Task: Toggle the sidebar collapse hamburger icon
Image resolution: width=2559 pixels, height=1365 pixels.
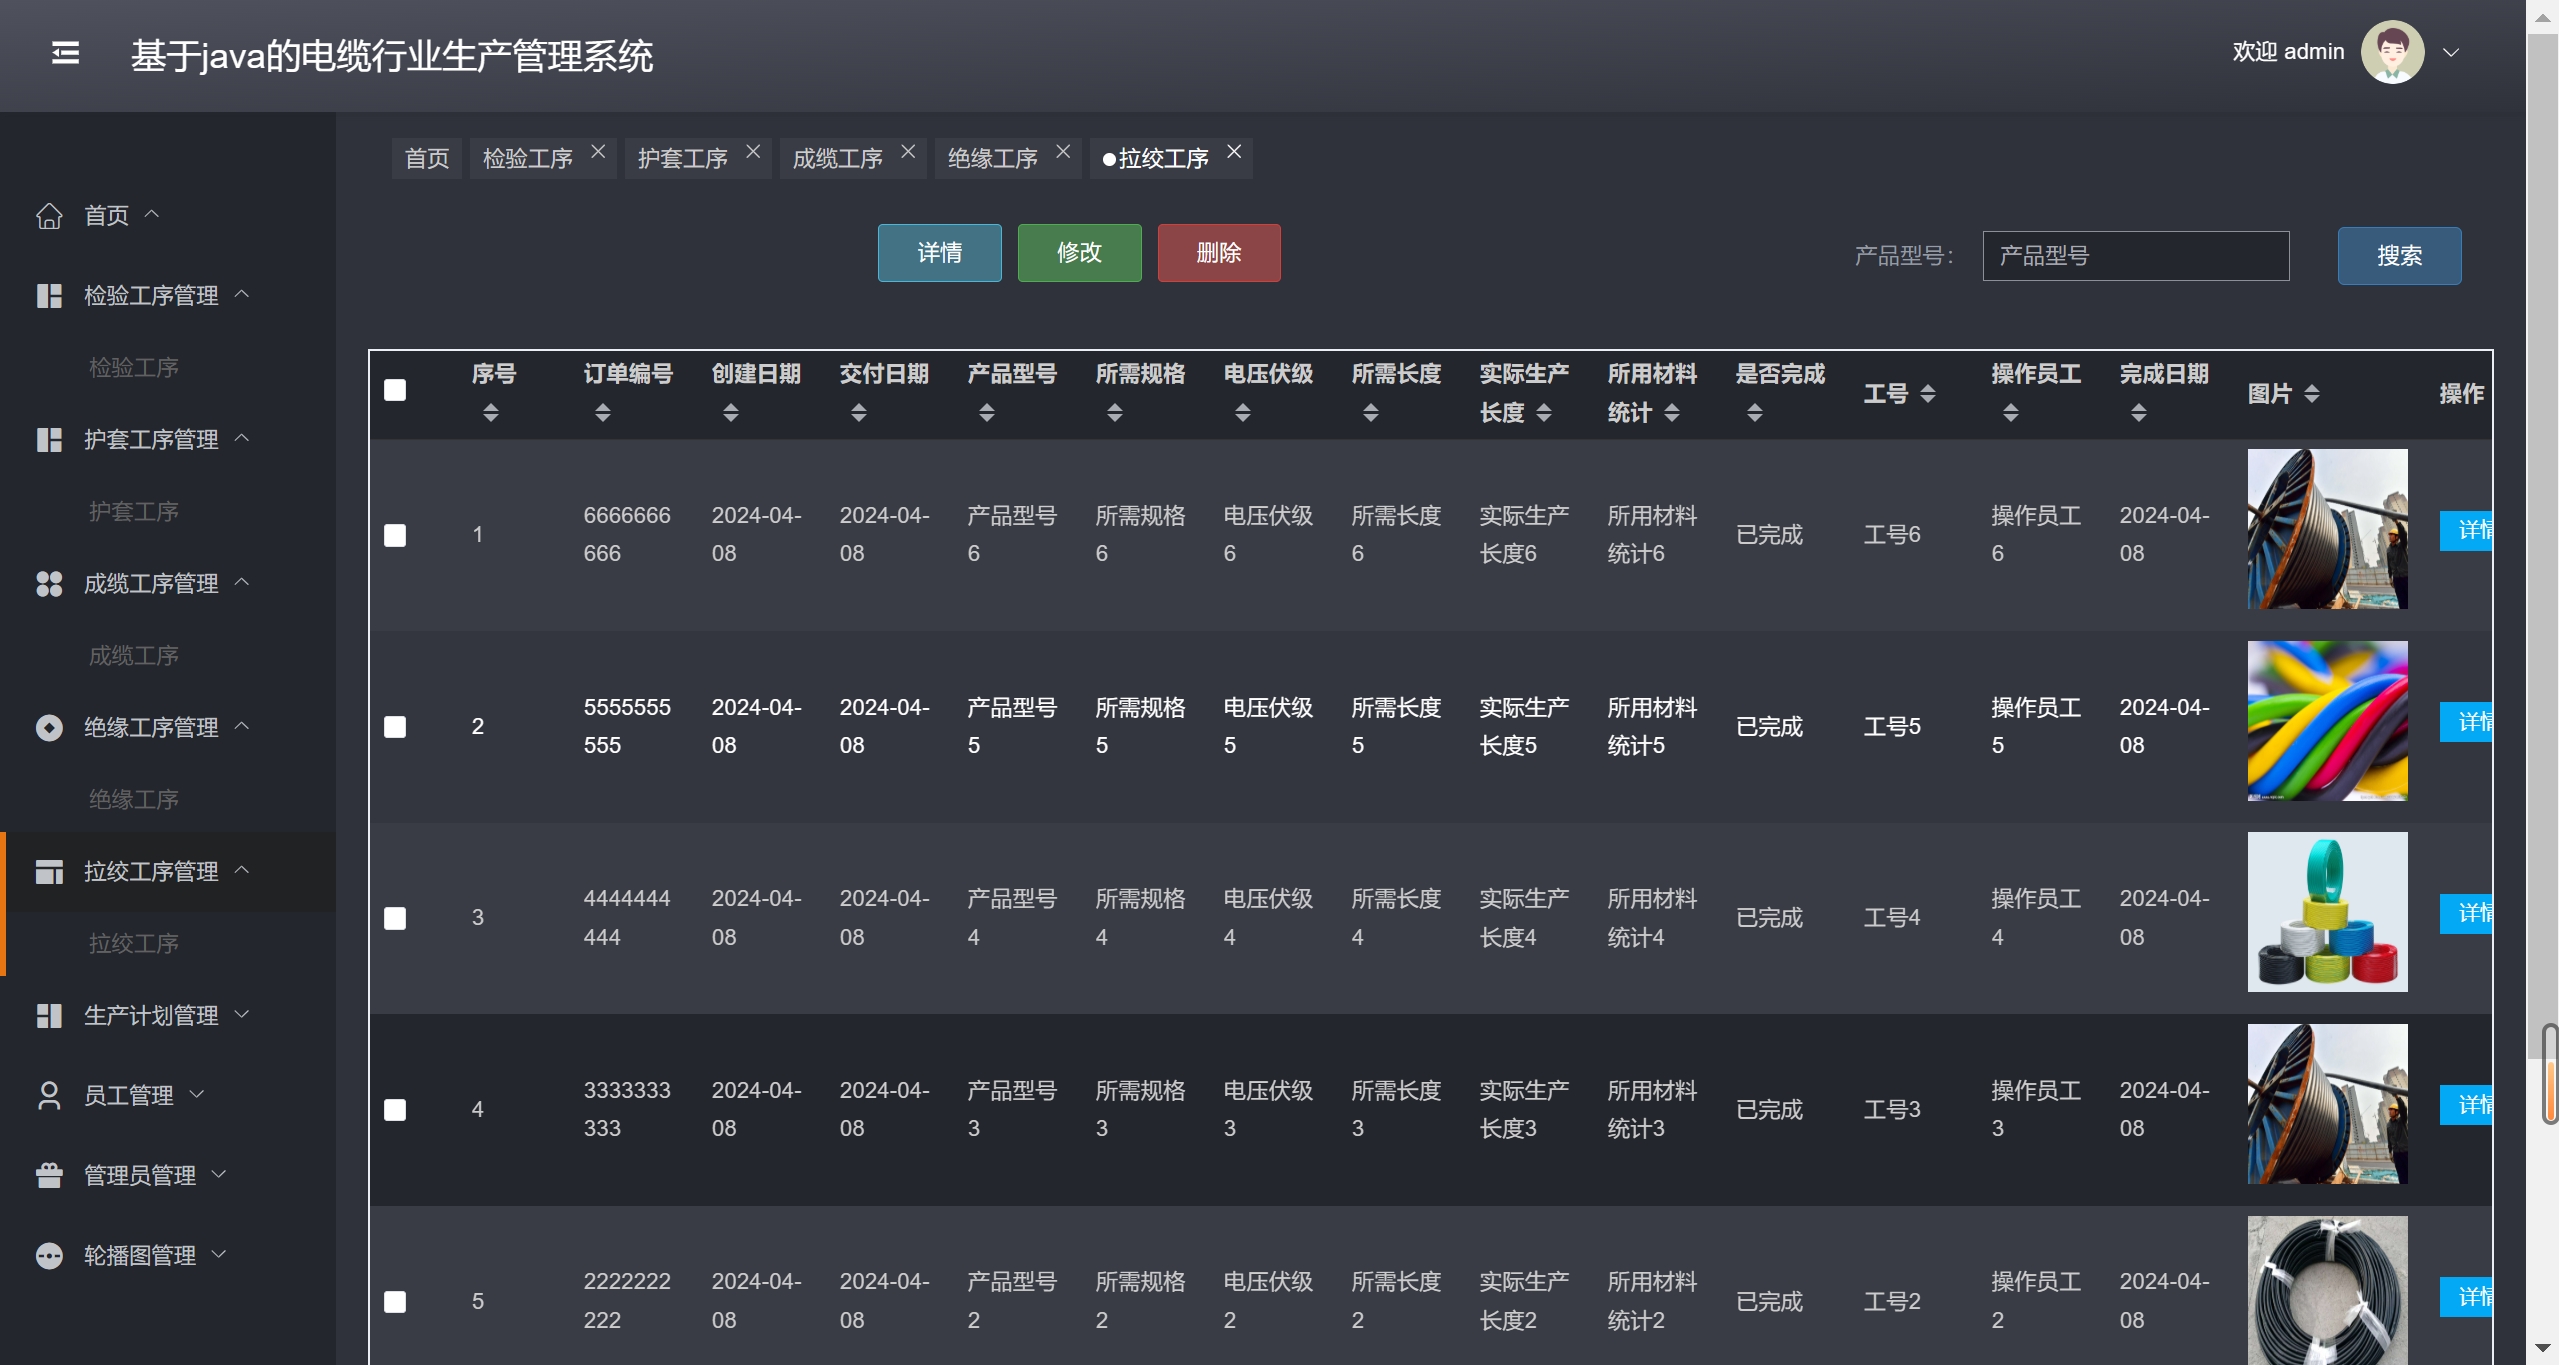Action: (x=65, y=53)
